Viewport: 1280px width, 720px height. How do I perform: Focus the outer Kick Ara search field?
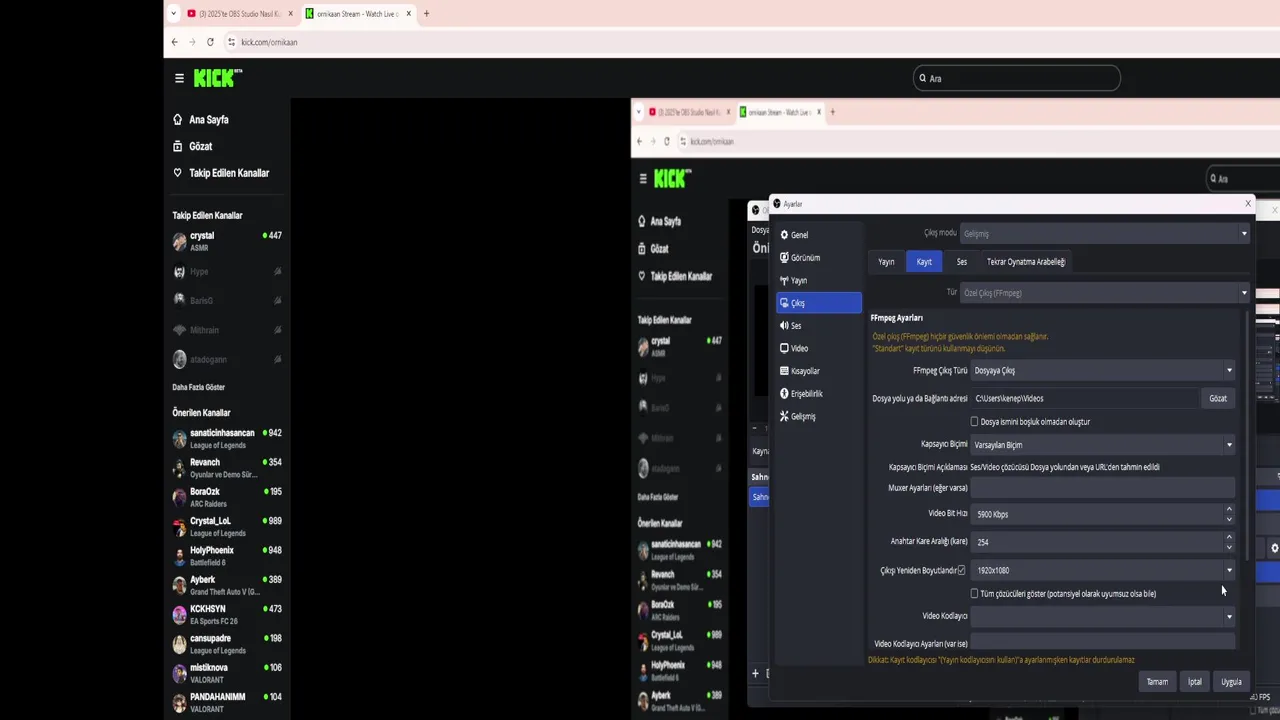(1017, 78)
